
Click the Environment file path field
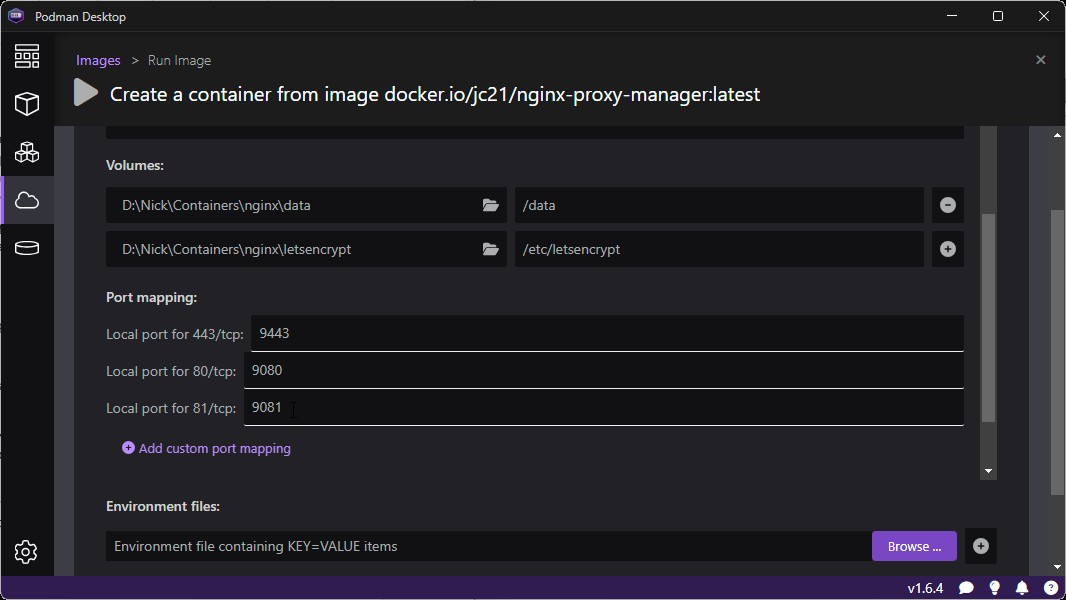(x=488, y=546)
